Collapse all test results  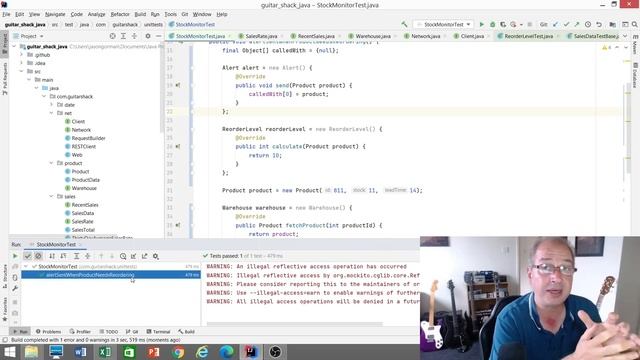pos(88,256)
